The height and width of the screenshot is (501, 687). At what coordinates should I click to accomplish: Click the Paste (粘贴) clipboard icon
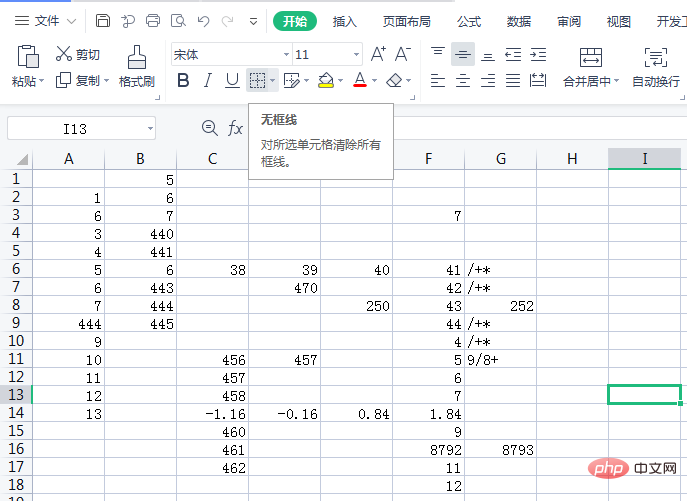pos(28,57)
